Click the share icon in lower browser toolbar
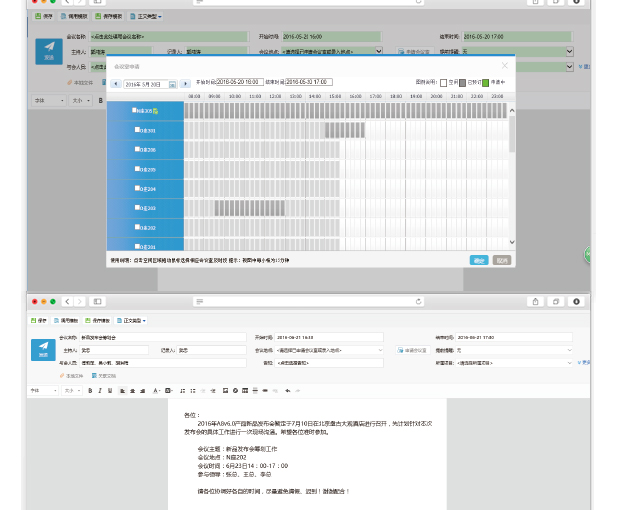The image size is (617, 510). point(537,301)
